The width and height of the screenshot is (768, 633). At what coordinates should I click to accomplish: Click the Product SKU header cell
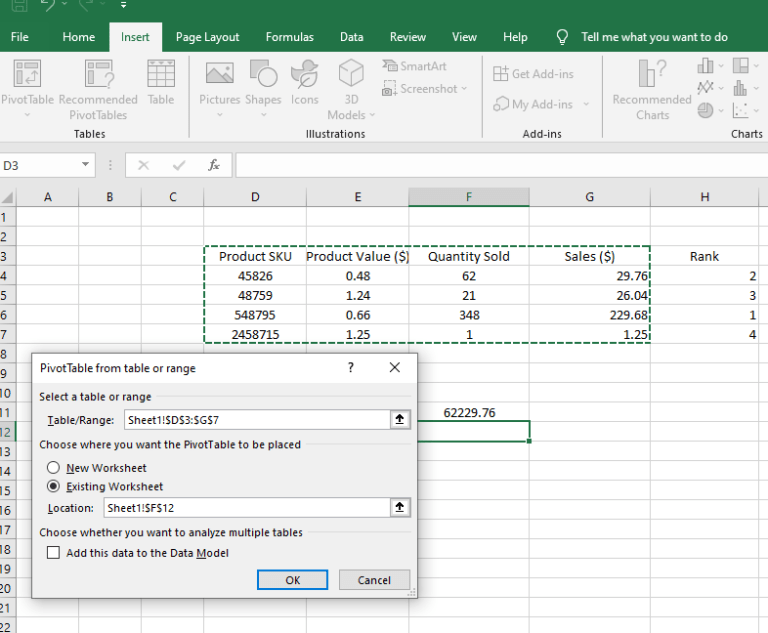pyautogui.click(x=255, y=256)
